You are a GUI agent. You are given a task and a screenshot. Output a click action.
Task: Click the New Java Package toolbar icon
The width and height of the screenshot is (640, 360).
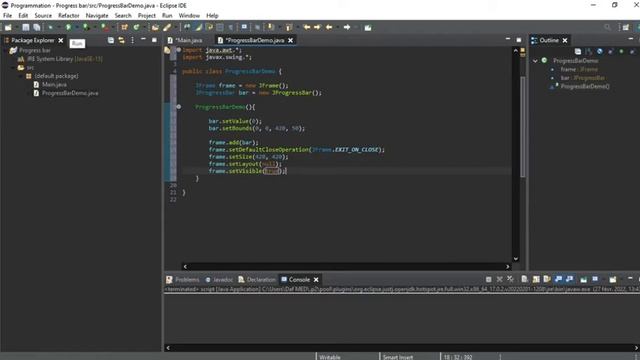coord(124,27)
